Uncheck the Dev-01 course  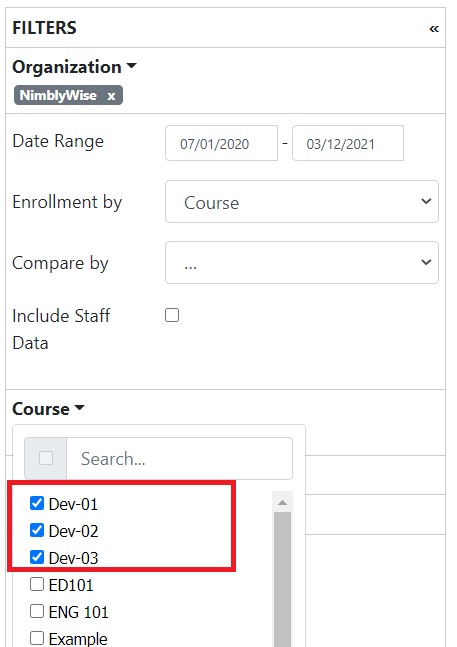(x=37, y=503)
